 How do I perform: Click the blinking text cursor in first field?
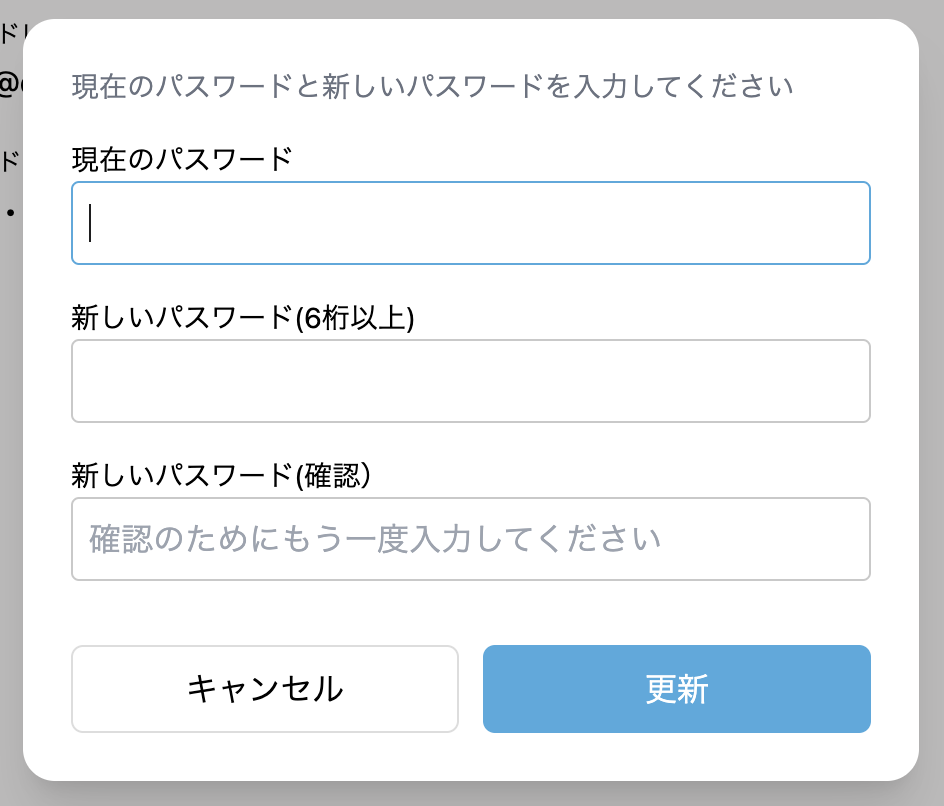[x=91, y=223]
